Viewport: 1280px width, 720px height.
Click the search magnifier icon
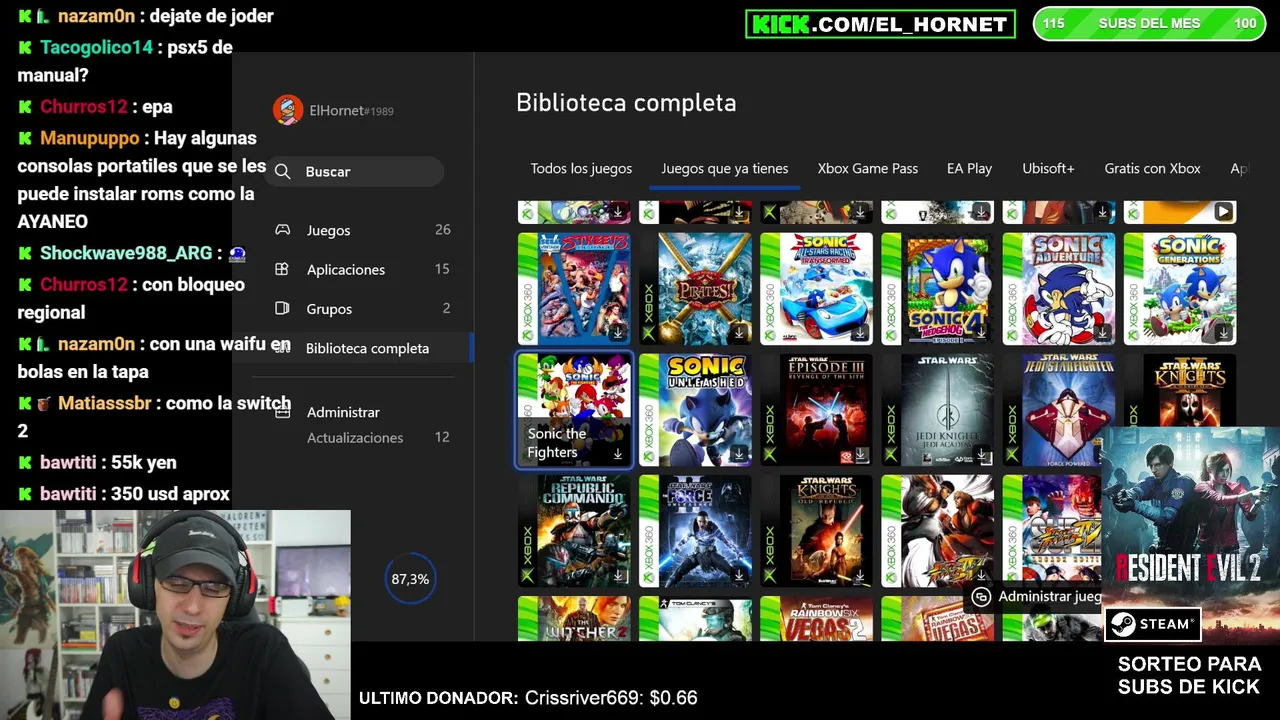[283, 172]
